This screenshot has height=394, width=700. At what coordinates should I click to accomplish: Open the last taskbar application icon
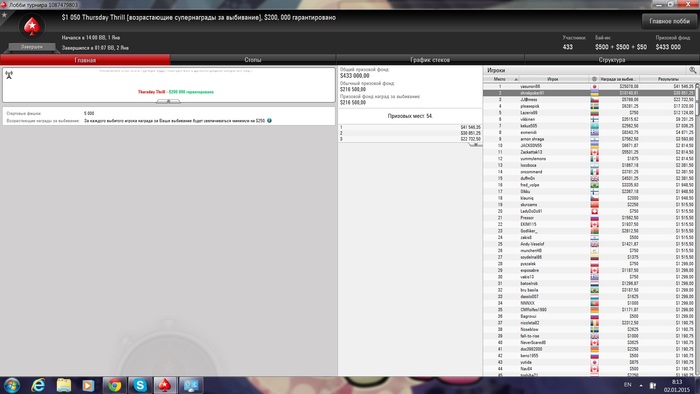191,385
